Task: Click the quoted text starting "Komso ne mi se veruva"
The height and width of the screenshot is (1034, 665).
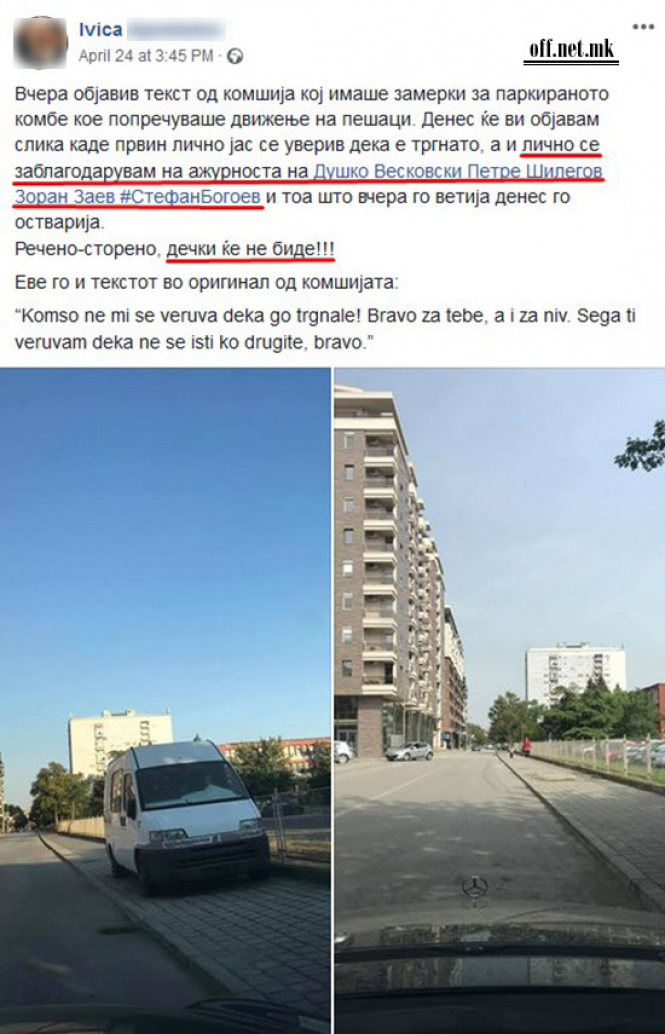Action: (325, 330)
